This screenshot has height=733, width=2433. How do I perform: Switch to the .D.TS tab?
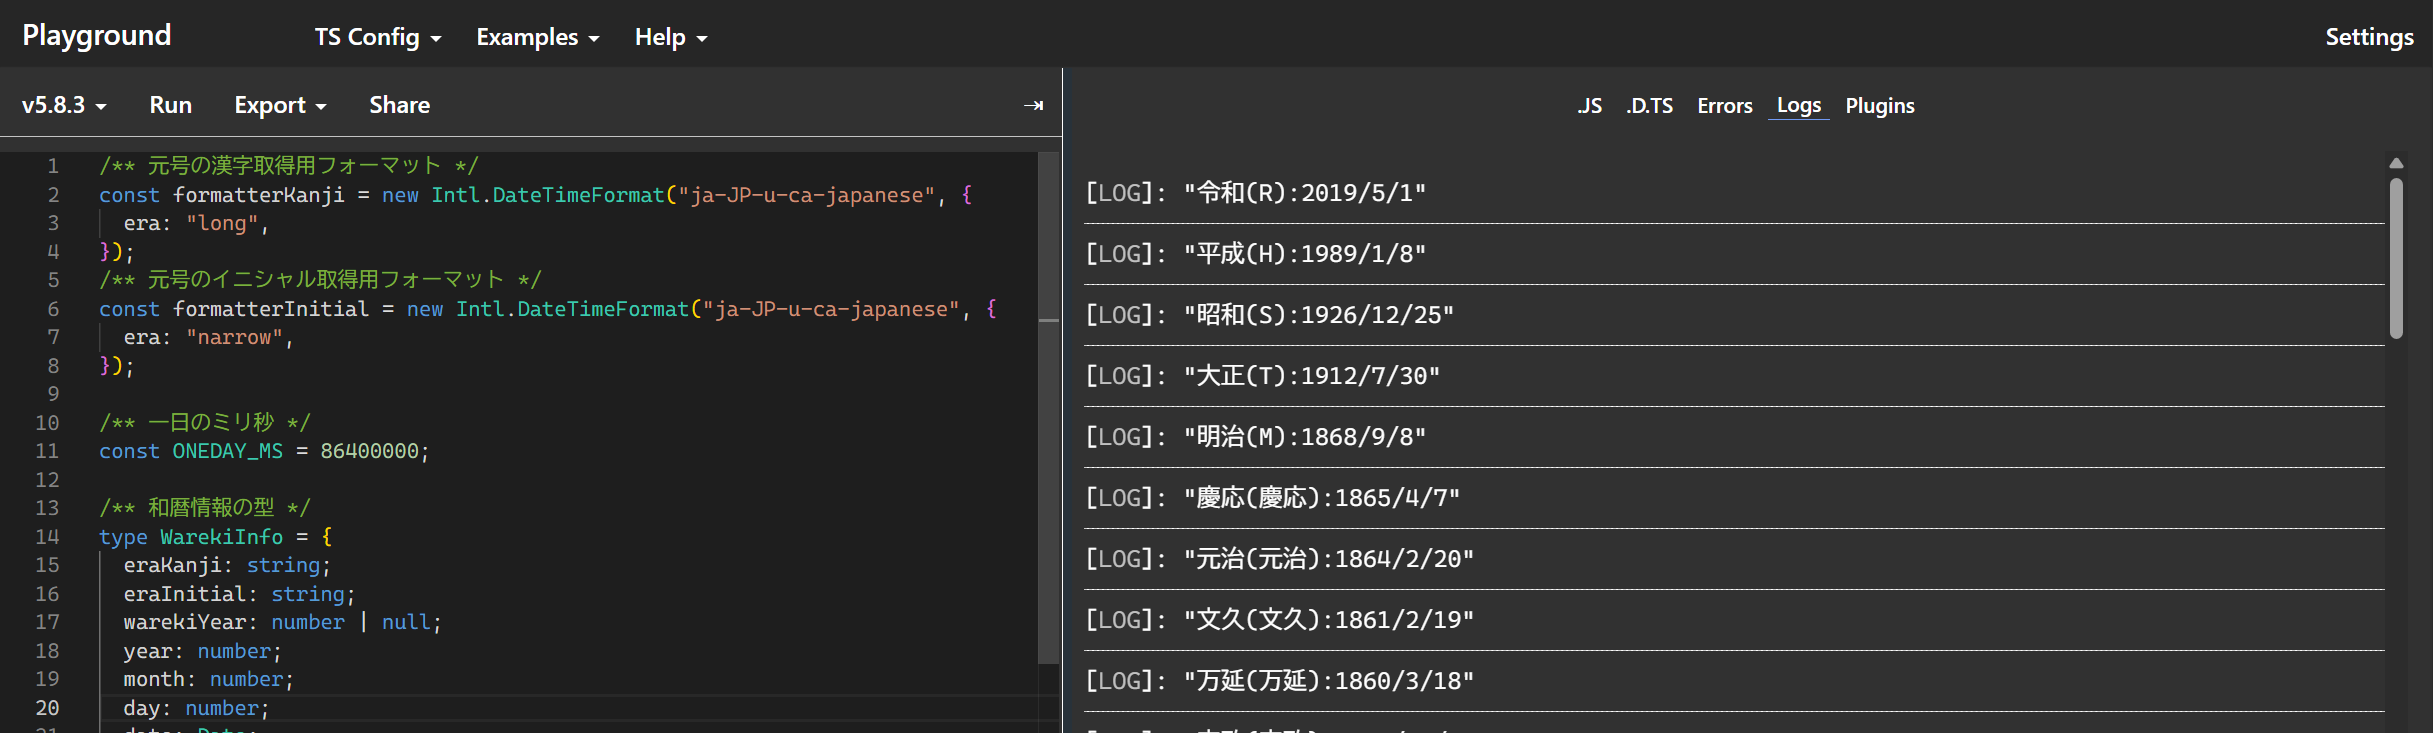(x=1650, y=106)
